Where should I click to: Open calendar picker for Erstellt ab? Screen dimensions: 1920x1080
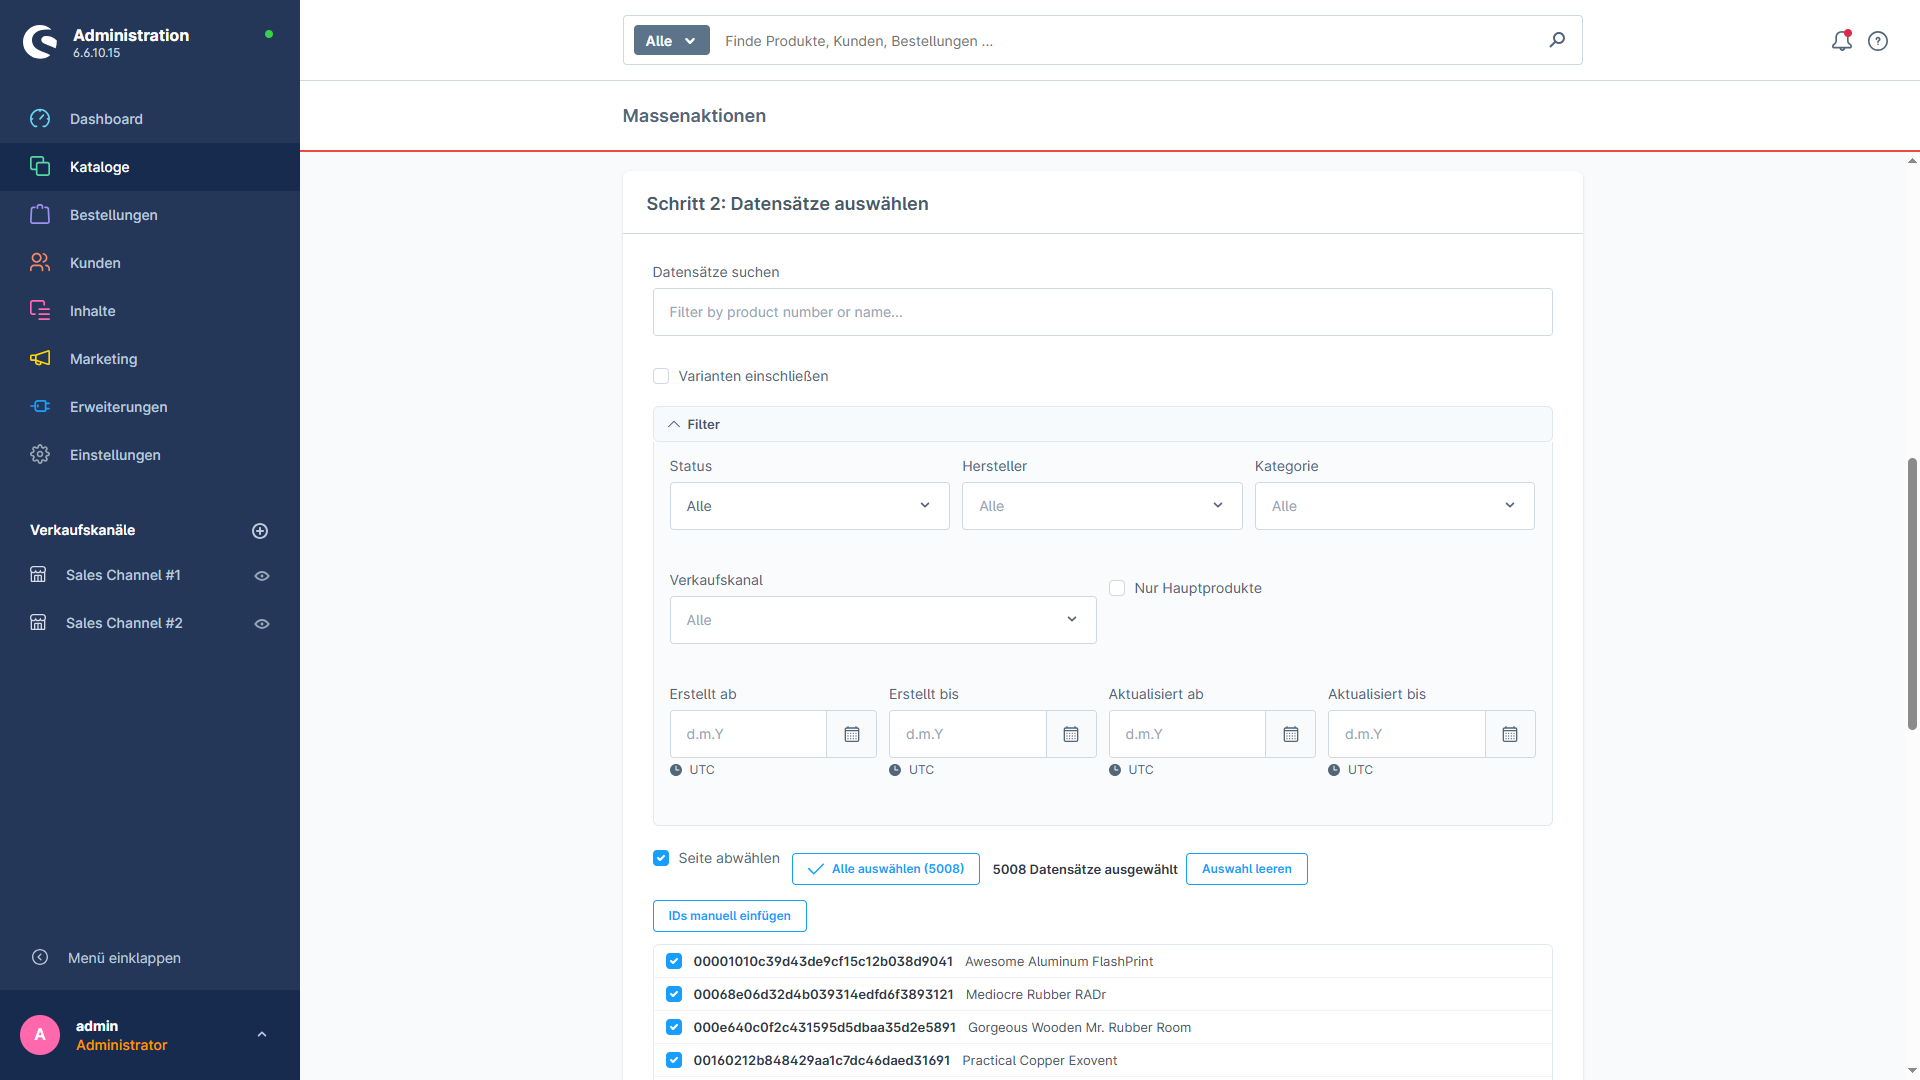coord(852,734)
